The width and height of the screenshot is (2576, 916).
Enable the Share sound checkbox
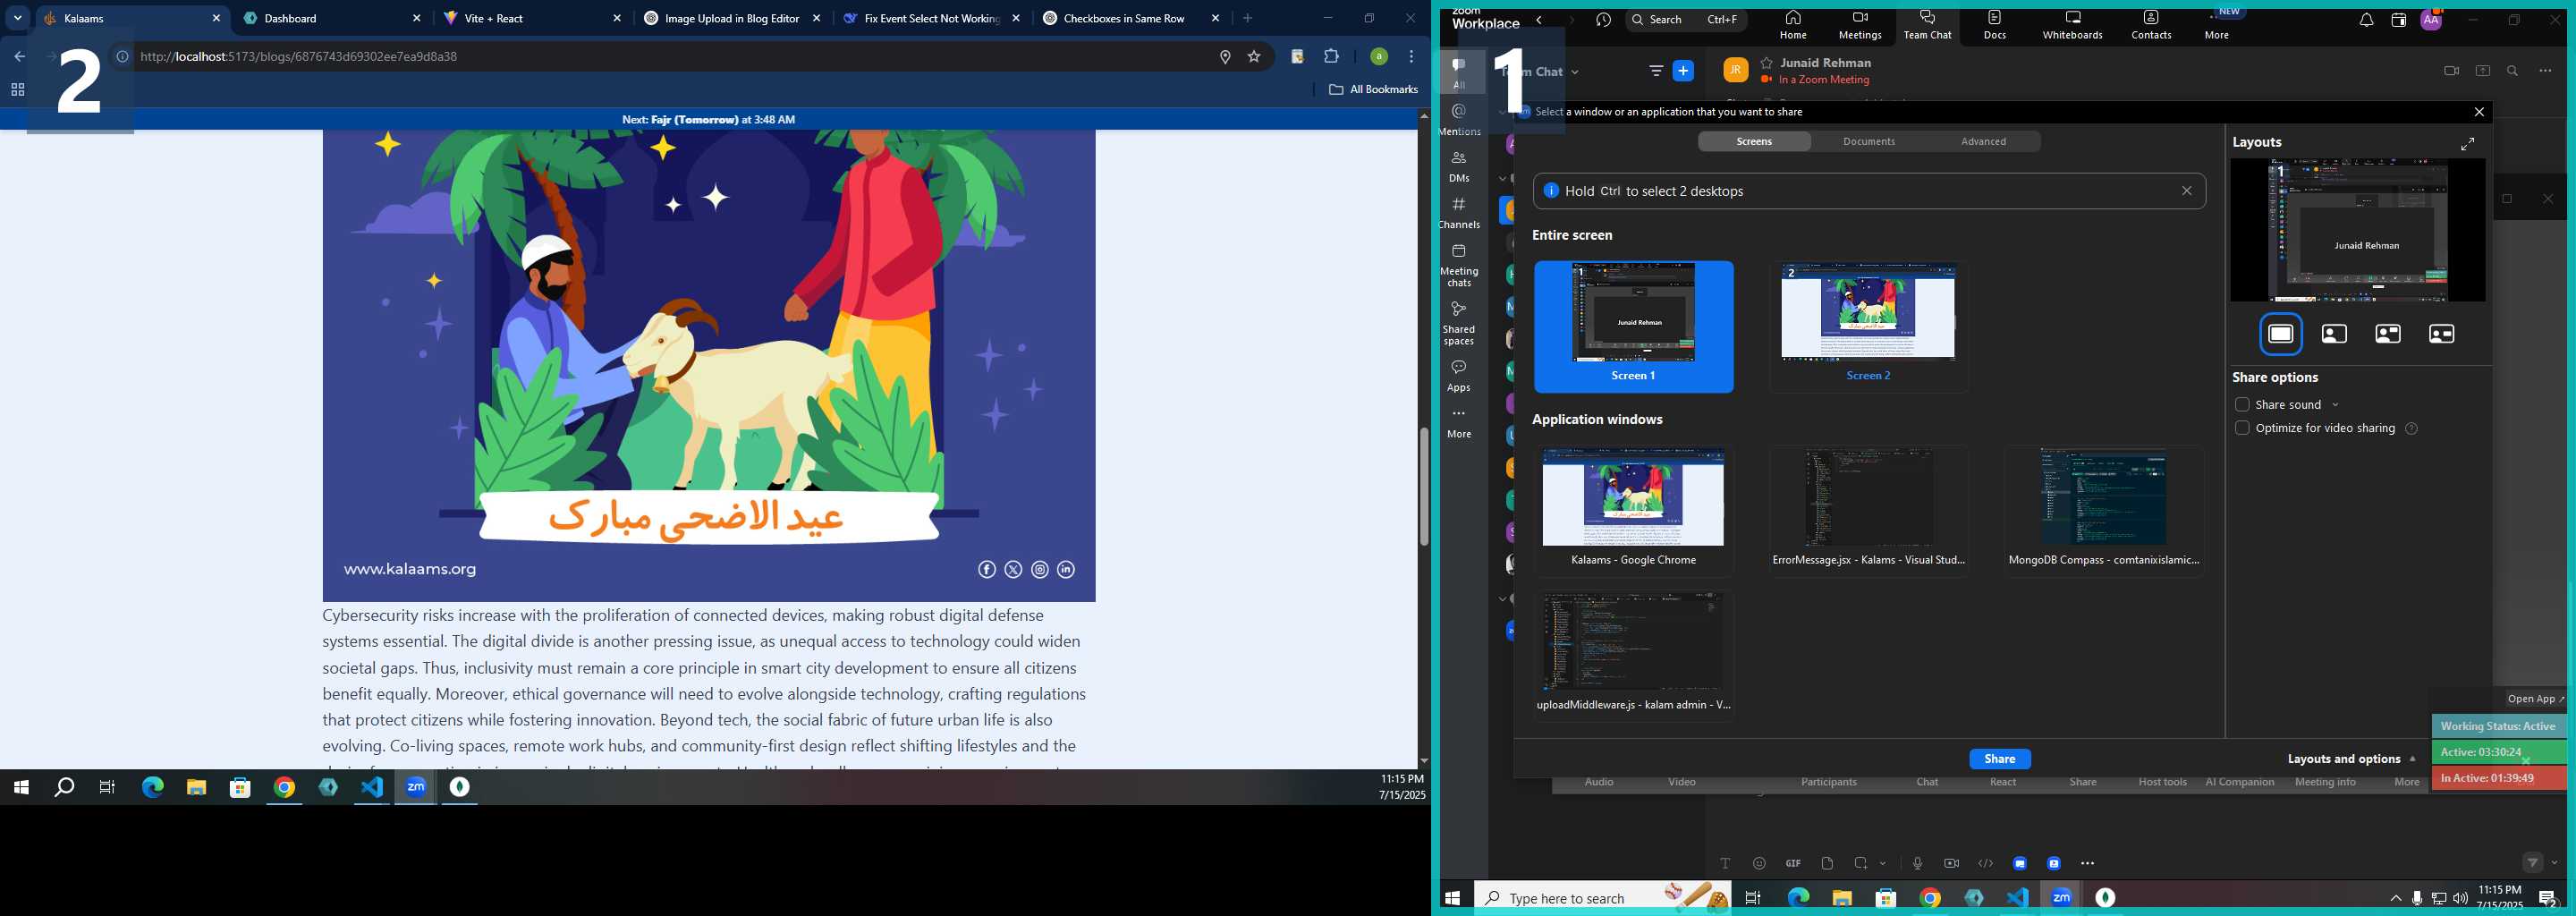(2242, 405)
